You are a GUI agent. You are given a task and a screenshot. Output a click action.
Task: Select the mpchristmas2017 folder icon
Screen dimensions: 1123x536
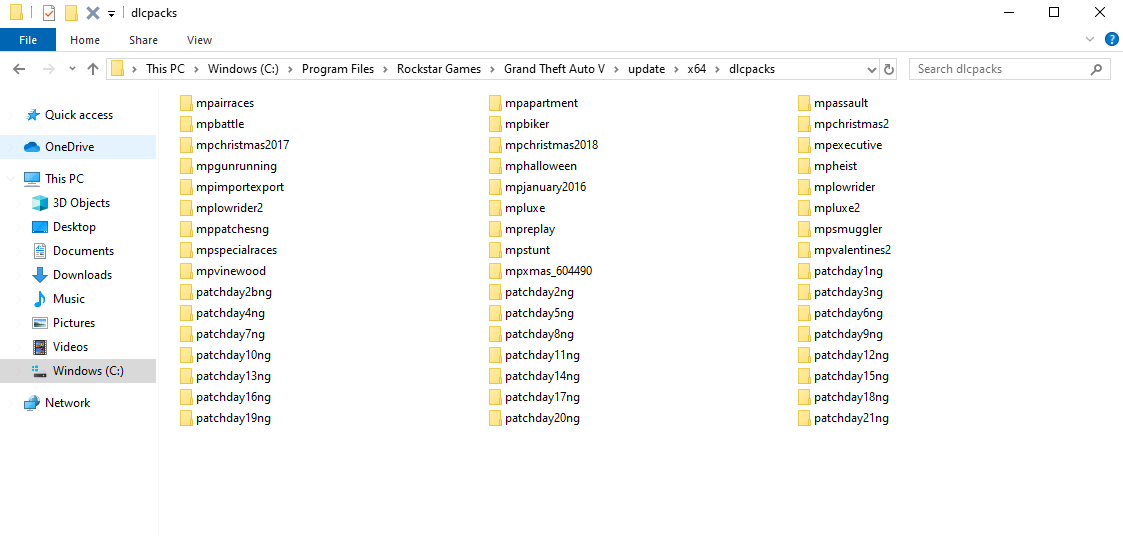tap(186, 145)
